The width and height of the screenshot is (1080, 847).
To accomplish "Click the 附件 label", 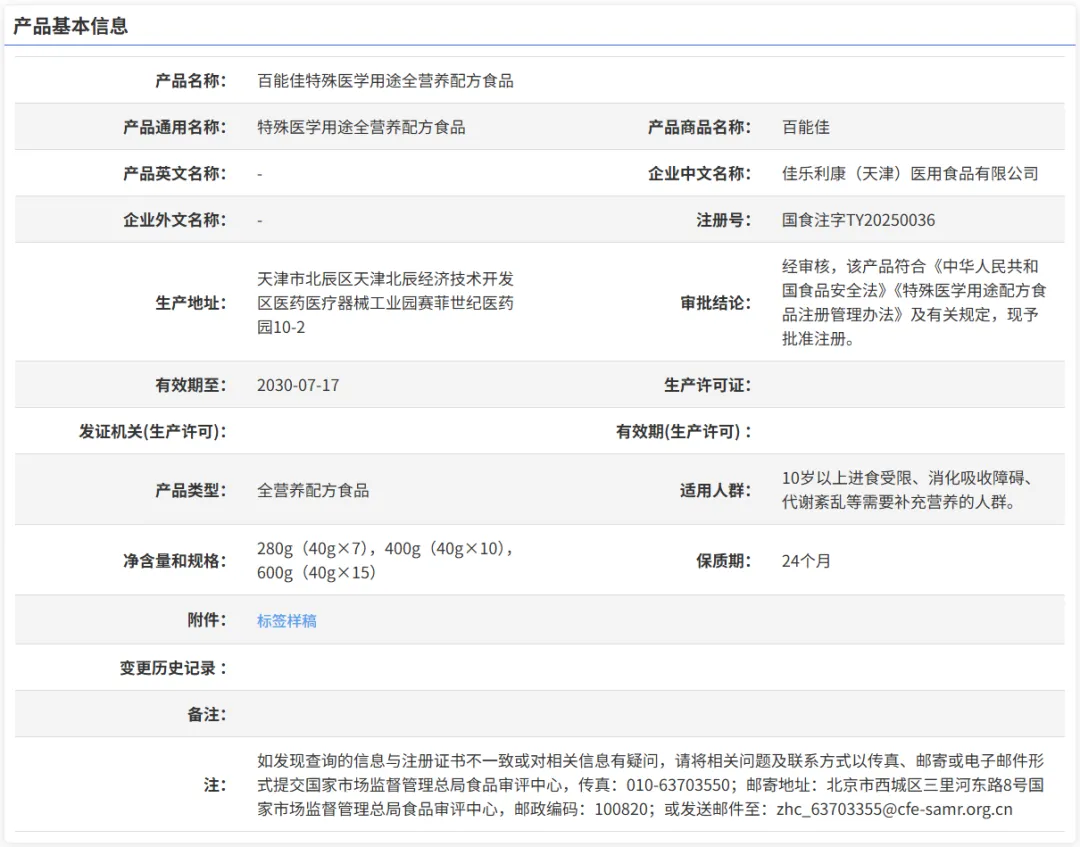I will [x=207, y=620].
